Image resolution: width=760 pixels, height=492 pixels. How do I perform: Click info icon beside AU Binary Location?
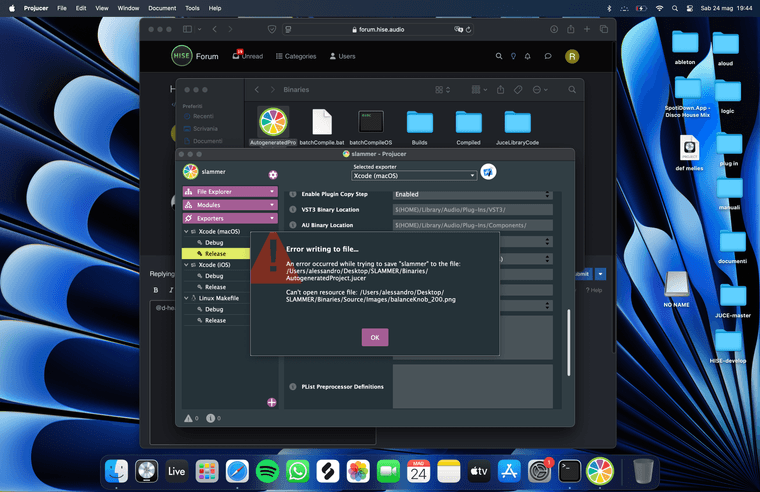[x=293, y=225]
